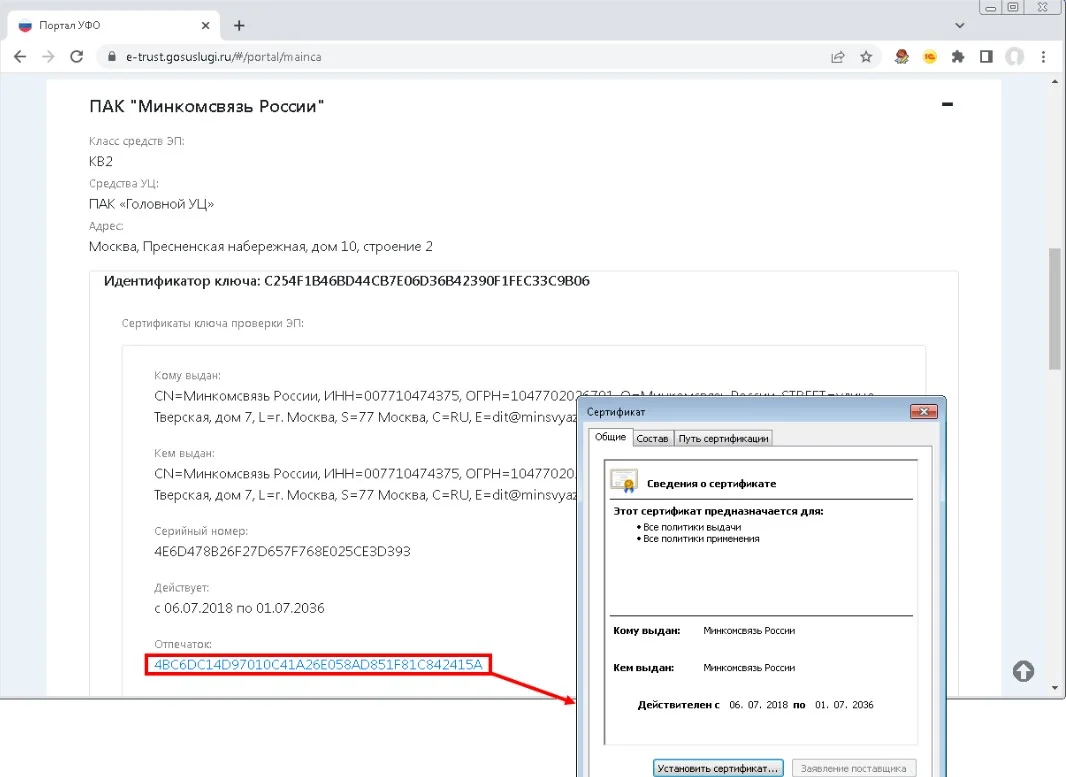Switch to the Состав tab
This screenshot has width=1066, height=777.
click(x=652, y=438)
